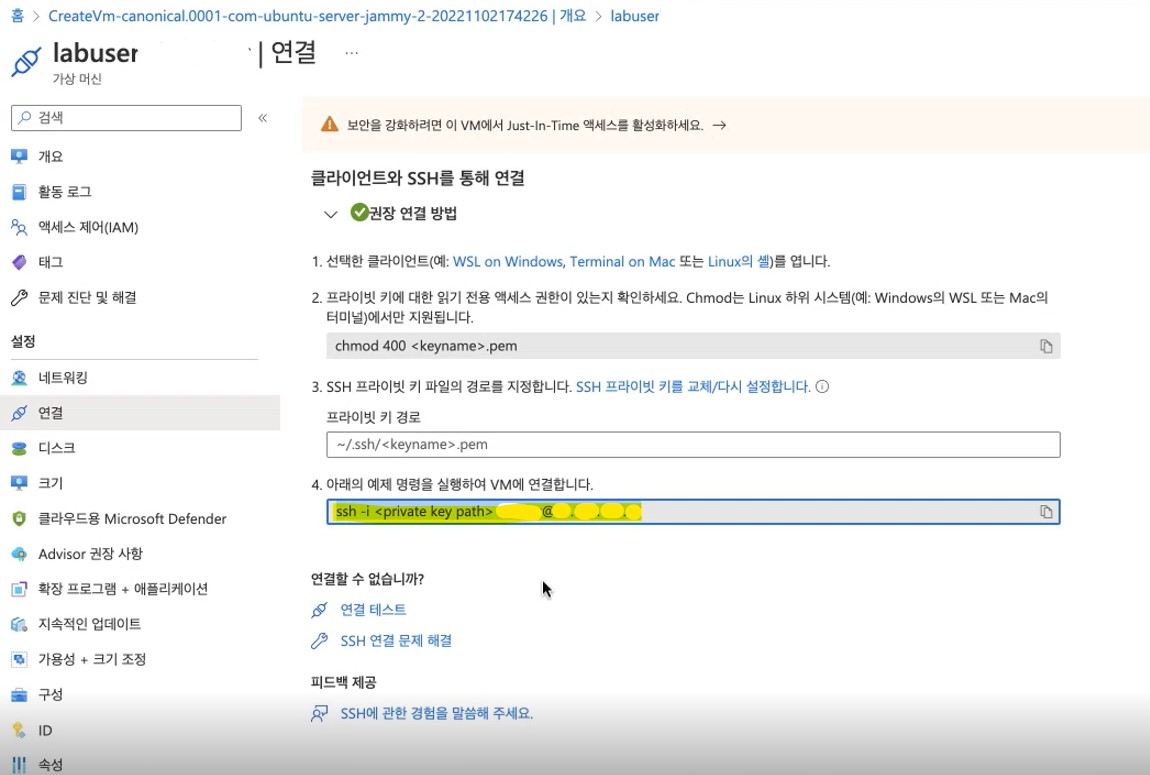Click the plug icon beside 연결 테스트
Image resolution: width=1150 pixels, height=775 pixels.
(x=319, y=610)
